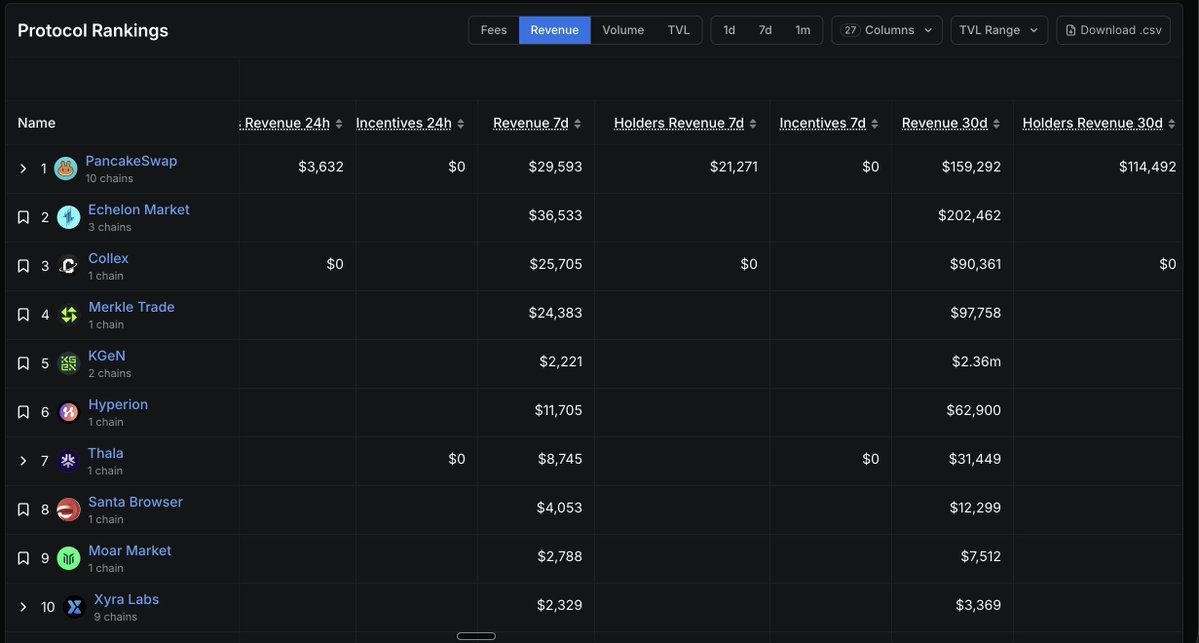Open KGeN protocol link
Screen dimensions: 1199x643
click(106, 356)
